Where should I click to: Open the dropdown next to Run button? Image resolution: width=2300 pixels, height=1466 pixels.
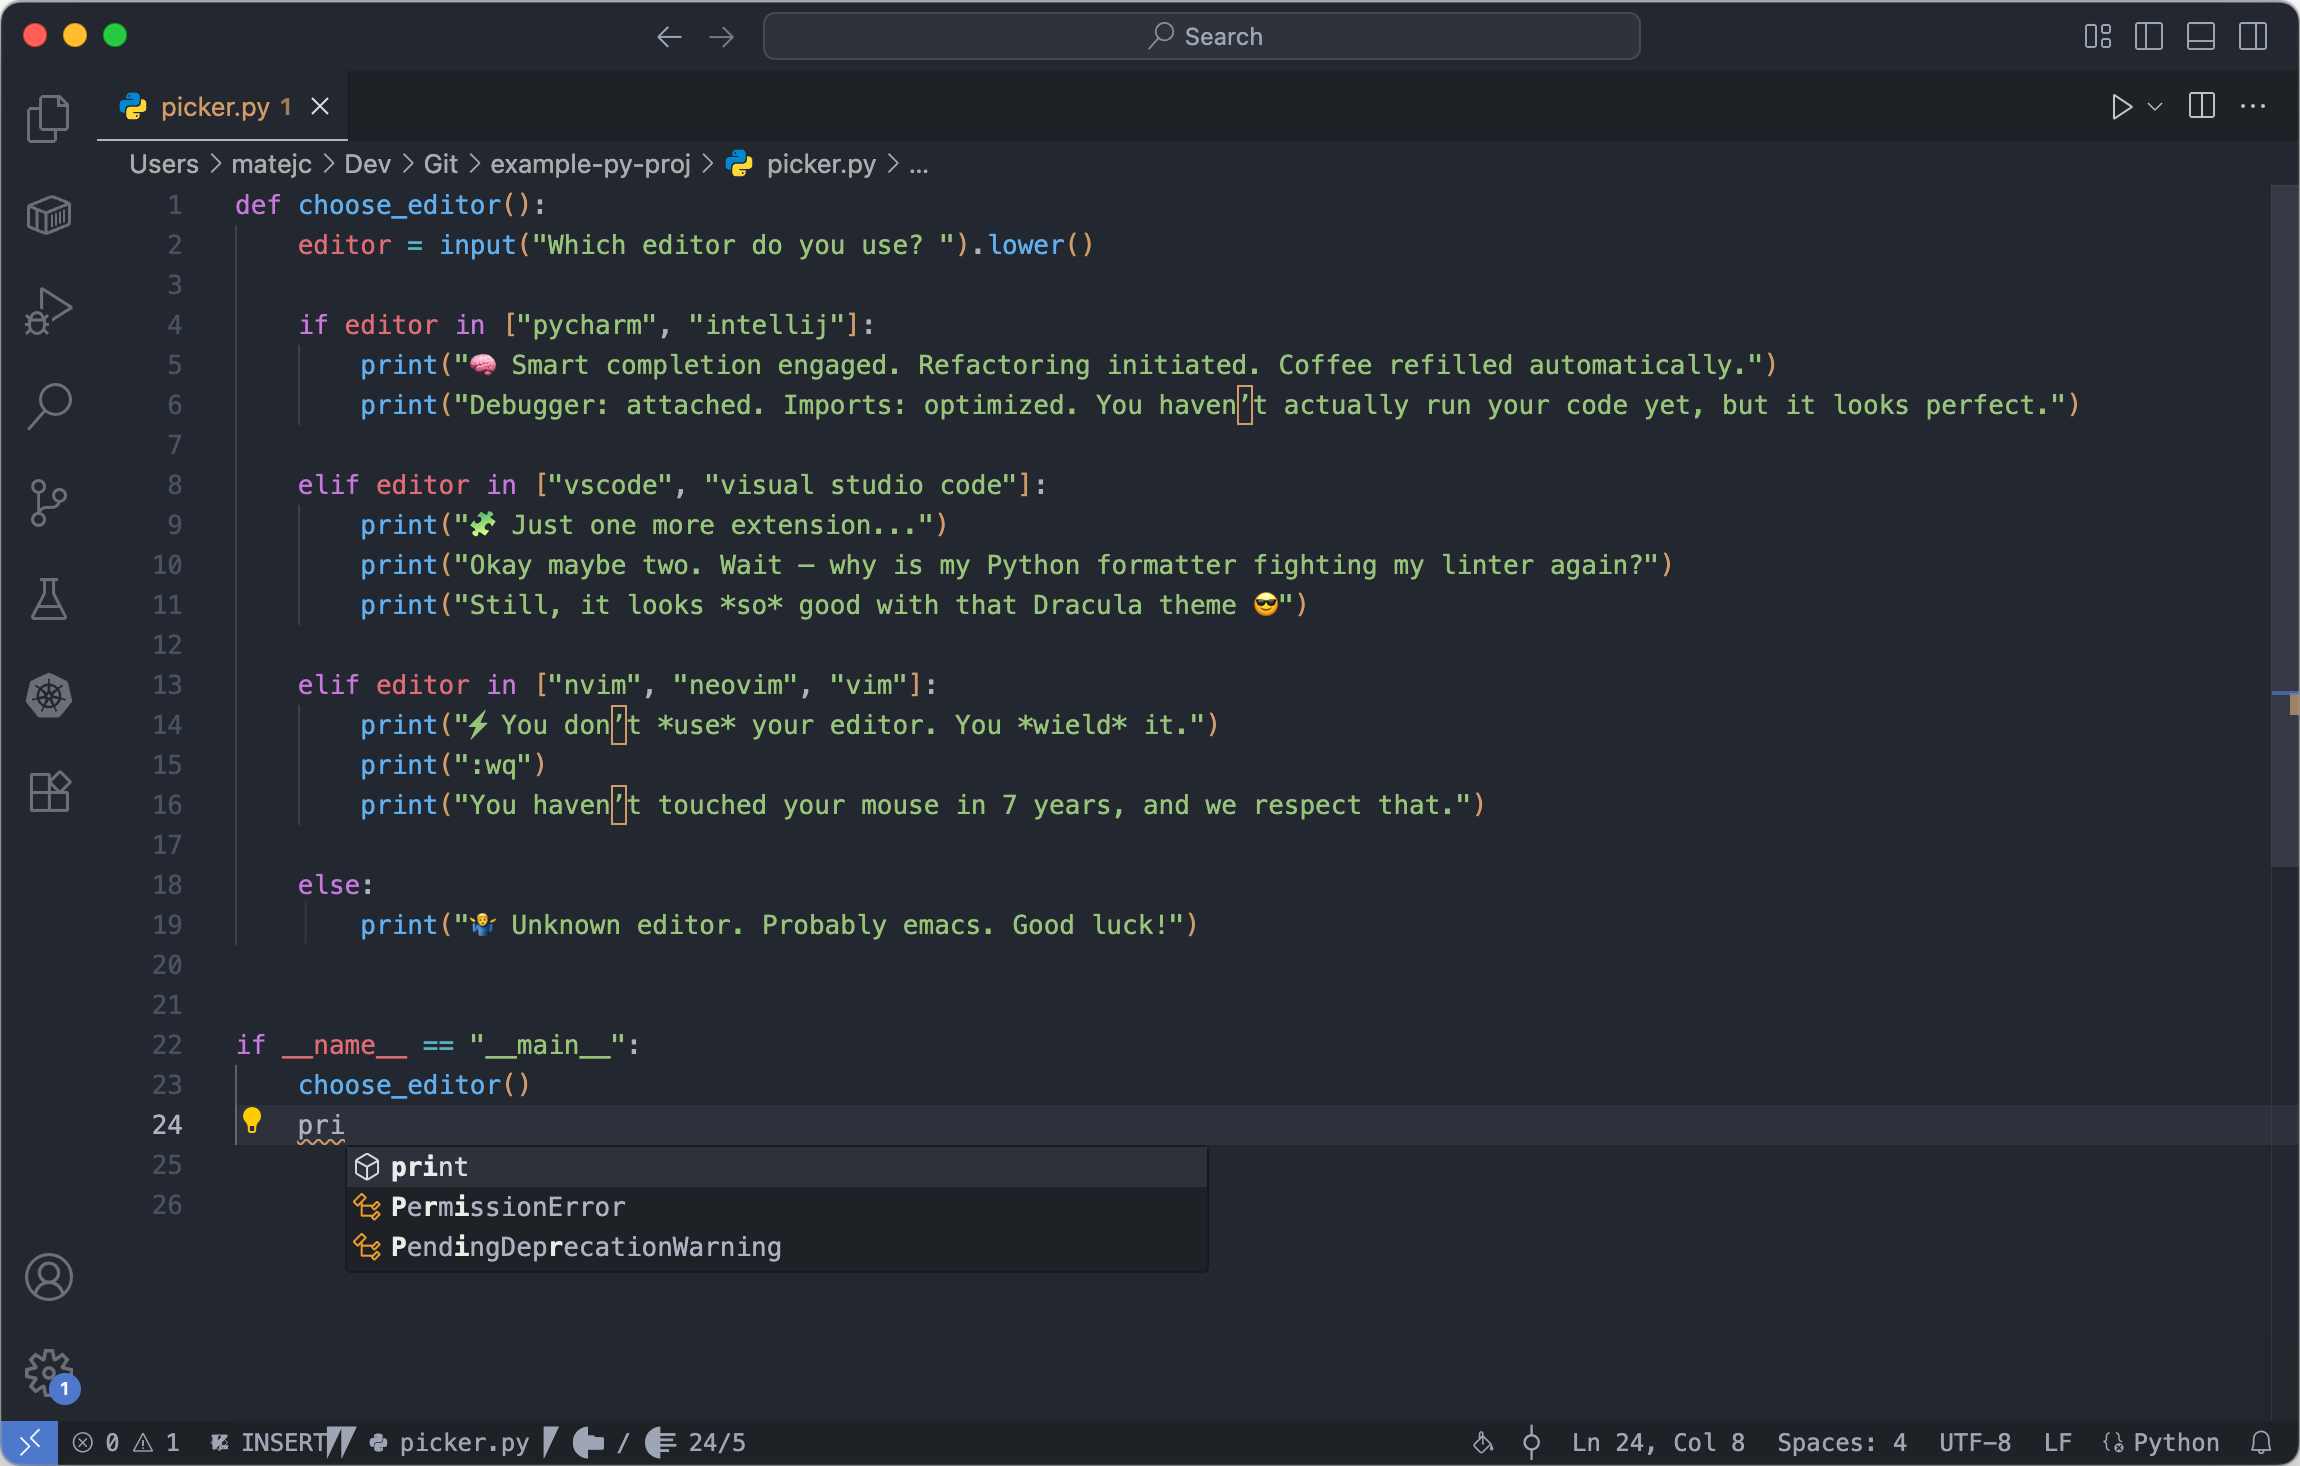tap(2155, 107)
